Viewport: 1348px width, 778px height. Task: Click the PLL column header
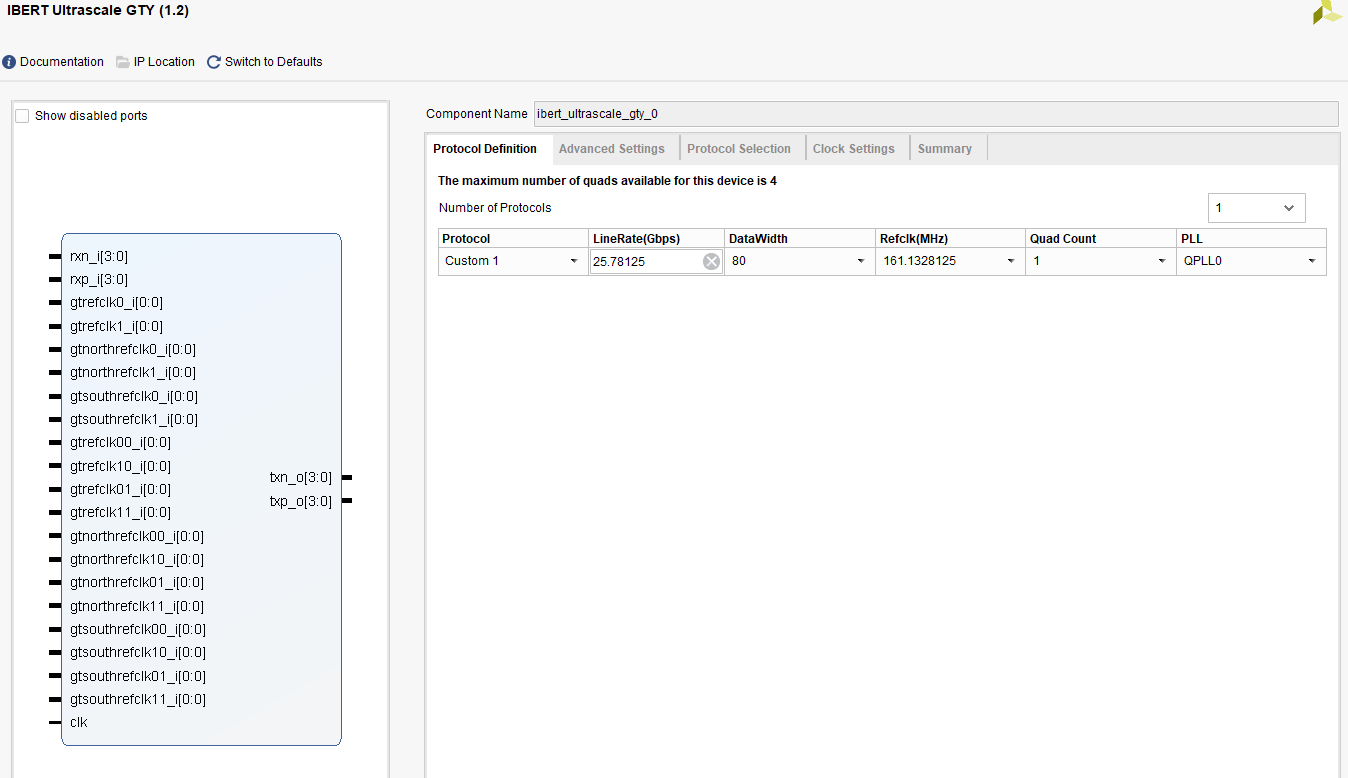(x=1252, y=239)
